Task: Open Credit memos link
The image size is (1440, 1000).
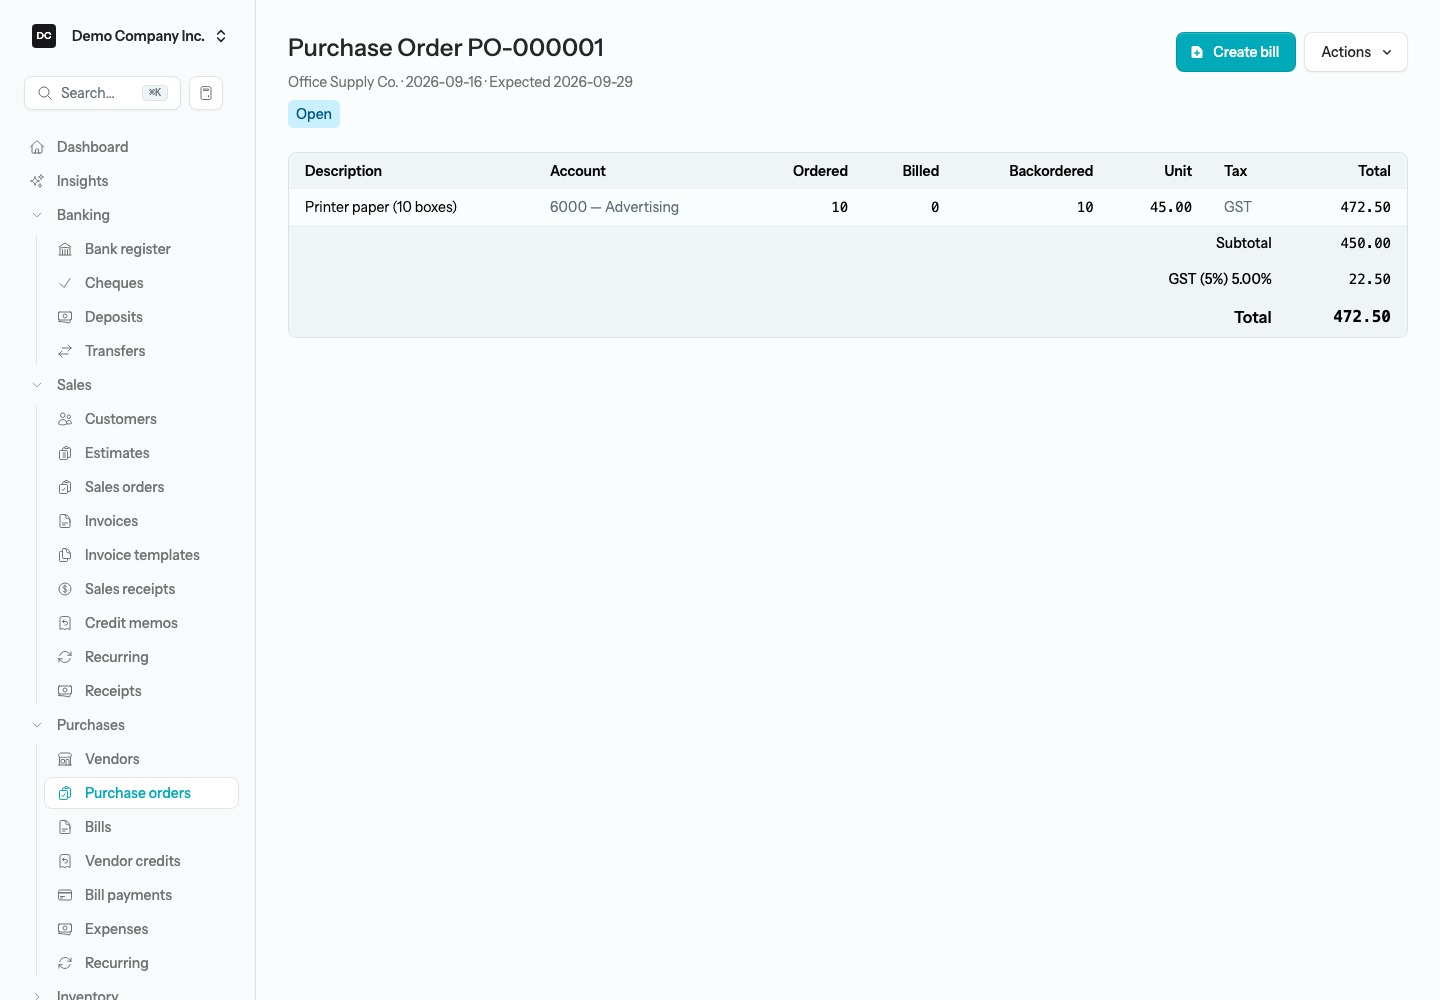Action: pos(131,623)
